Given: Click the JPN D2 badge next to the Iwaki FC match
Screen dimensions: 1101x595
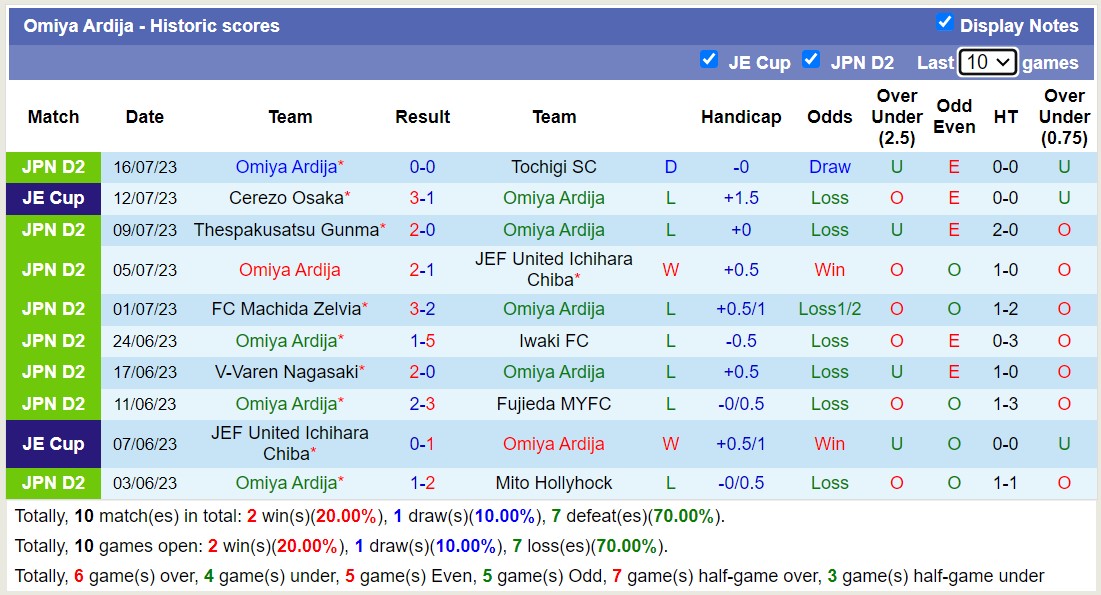Looking at the screenshot, I should [53, 340].
